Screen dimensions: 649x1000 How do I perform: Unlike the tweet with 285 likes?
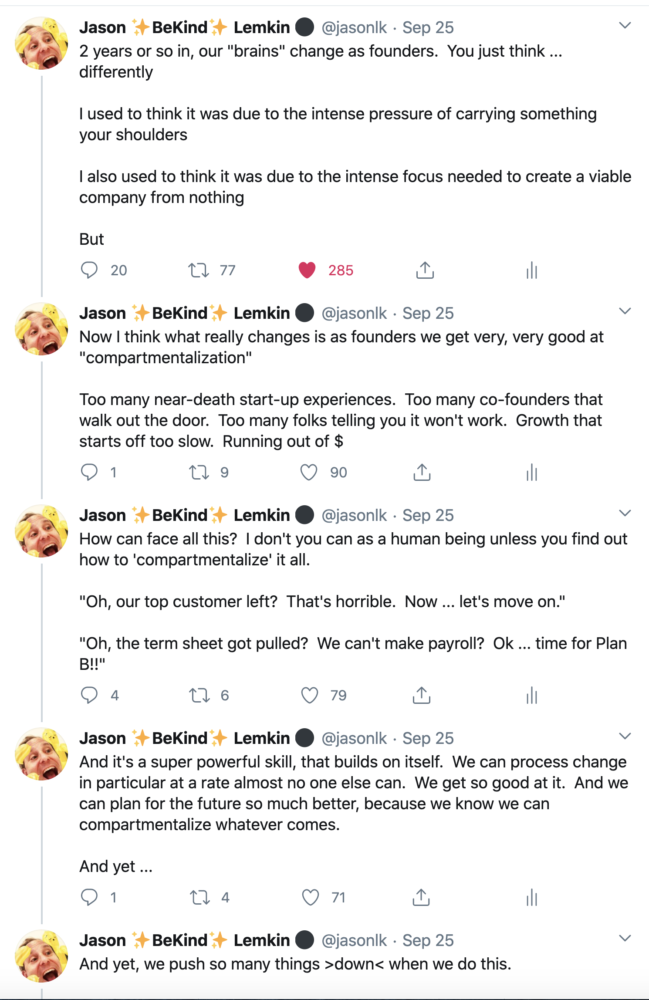308,270
